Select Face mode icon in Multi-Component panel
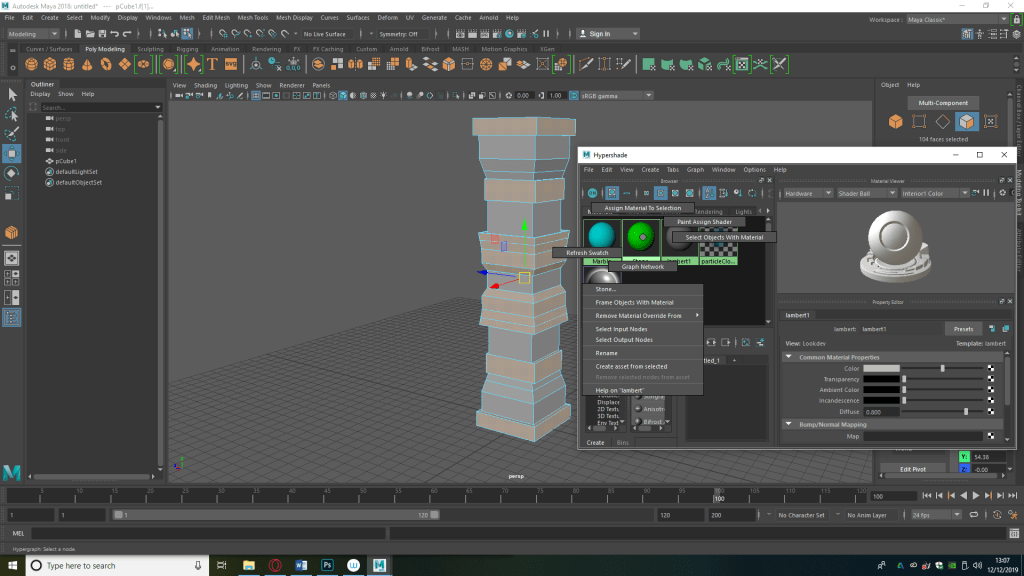The width and height of the screenshot is (1024, 576). (x=967, y=121)
